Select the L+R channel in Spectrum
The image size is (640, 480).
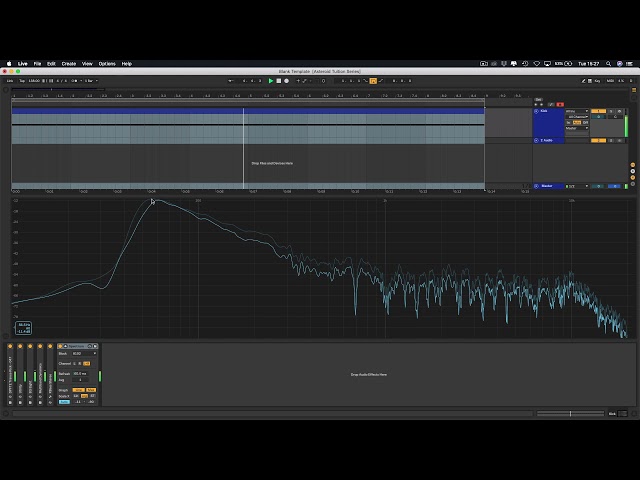click(x=87, y=363)
